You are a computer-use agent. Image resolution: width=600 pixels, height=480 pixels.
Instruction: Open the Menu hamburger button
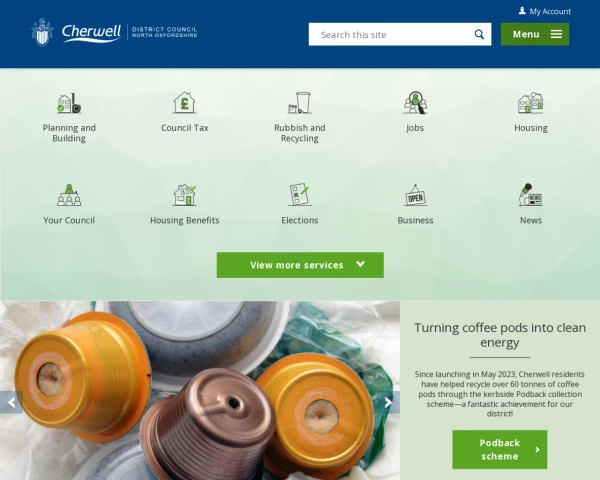pyautogui.click(x=535, y=34)
